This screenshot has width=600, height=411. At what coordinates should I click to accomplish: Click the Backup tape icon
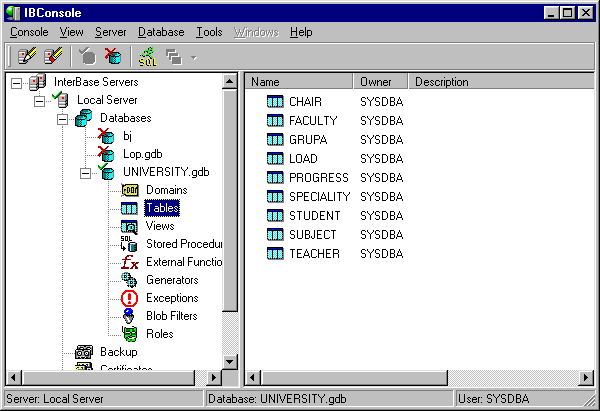click(84, 352)
